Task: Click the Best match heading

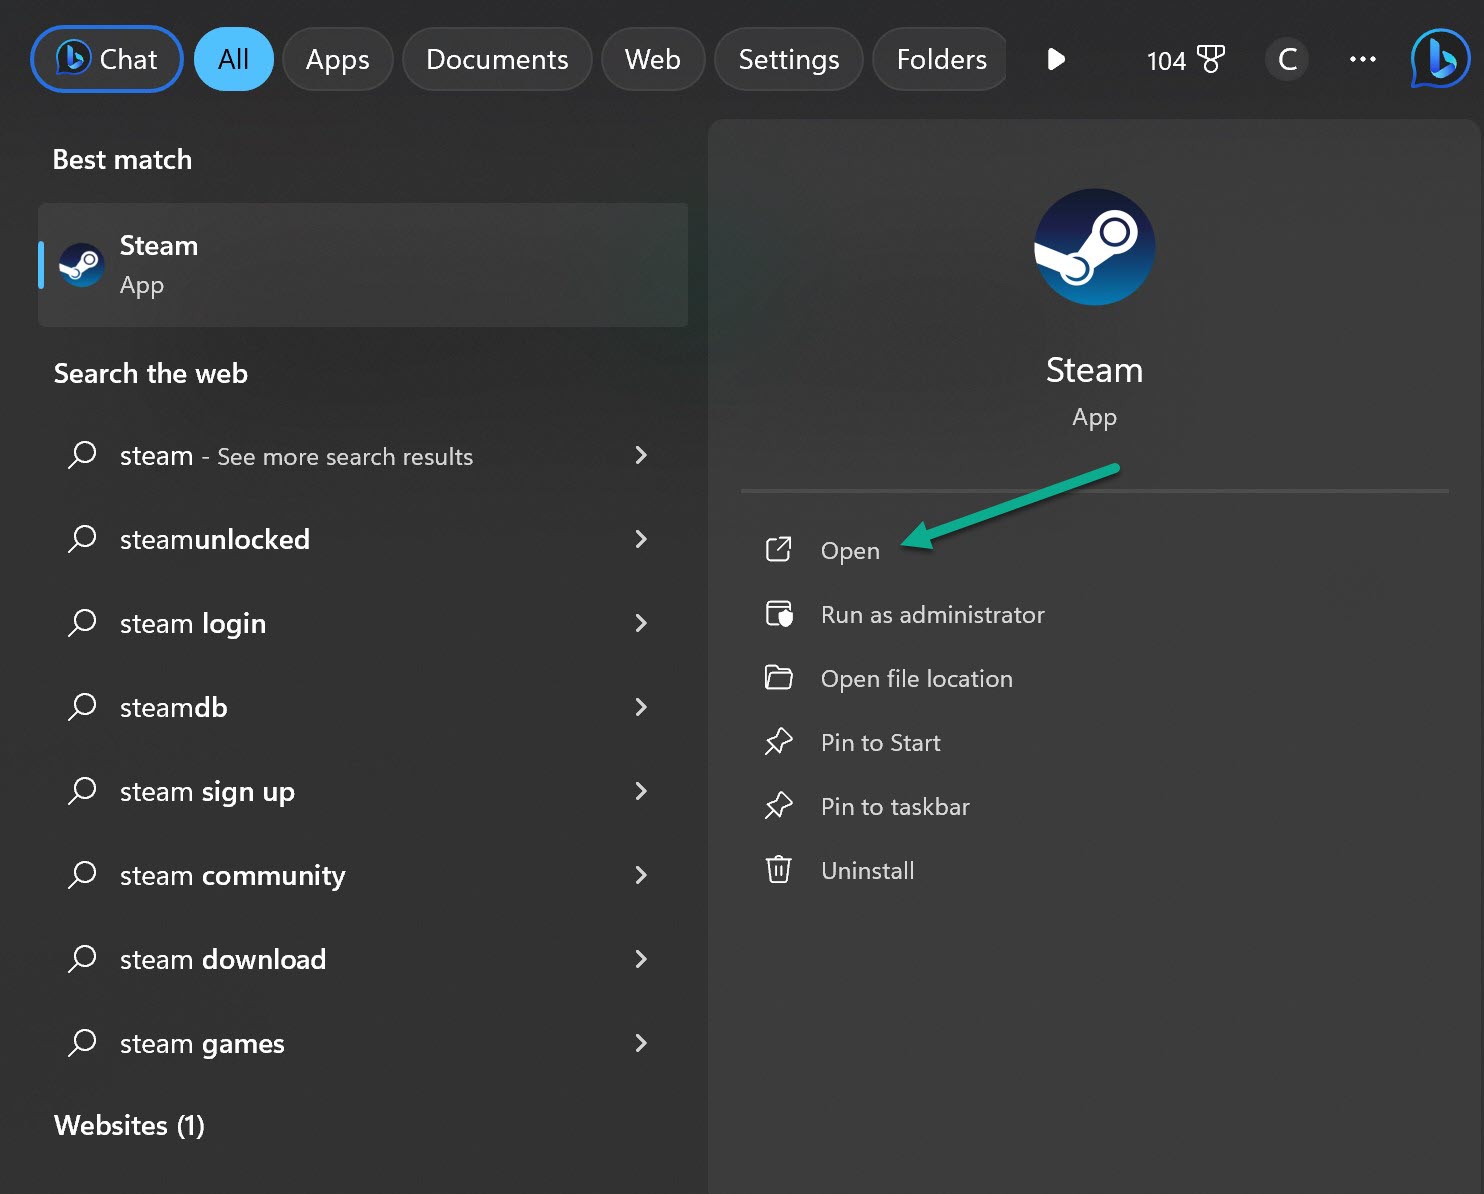Action: [x=122, y=160]
